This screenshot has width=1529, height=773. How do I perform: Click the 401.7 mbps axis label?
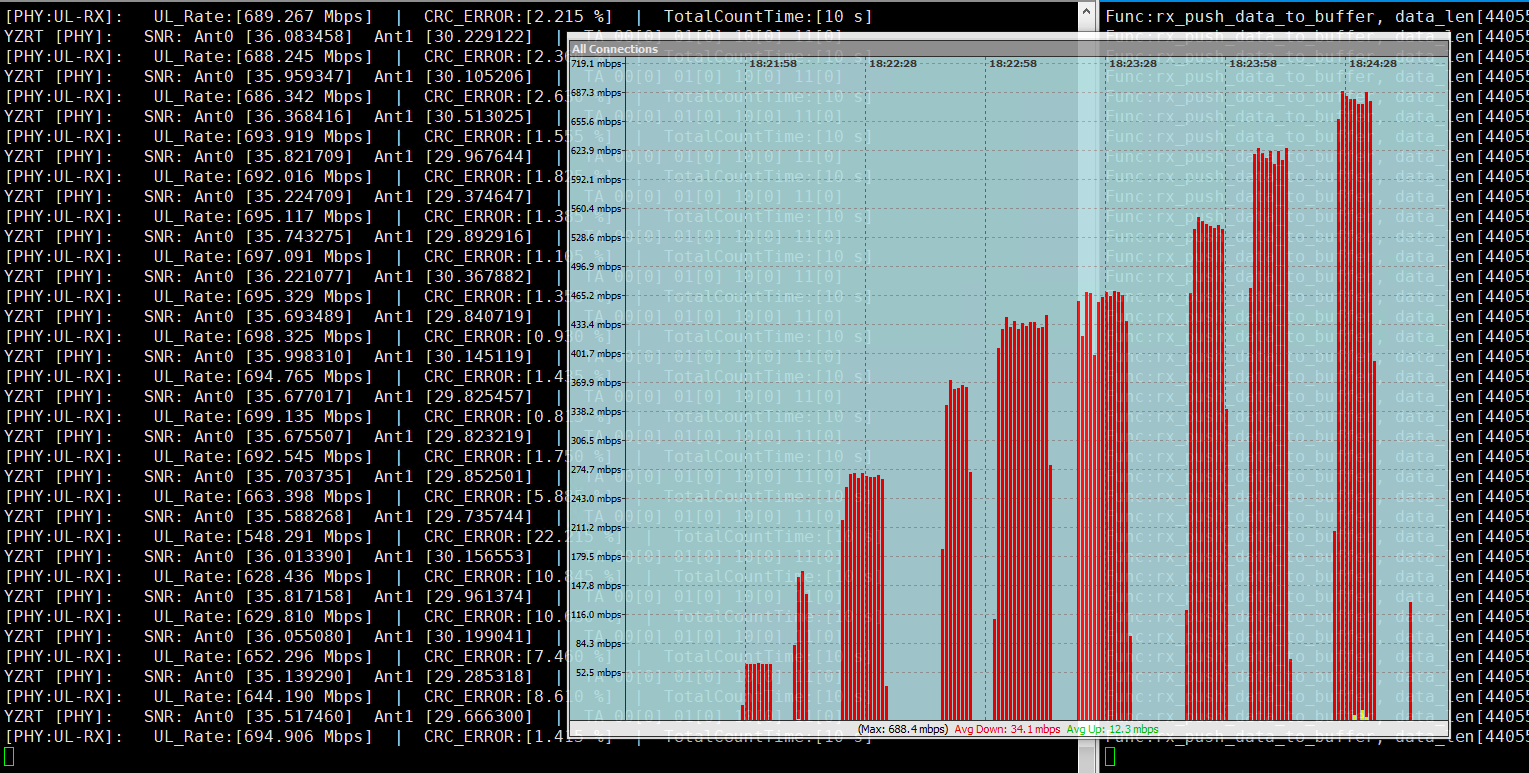(x=596, y=353)
